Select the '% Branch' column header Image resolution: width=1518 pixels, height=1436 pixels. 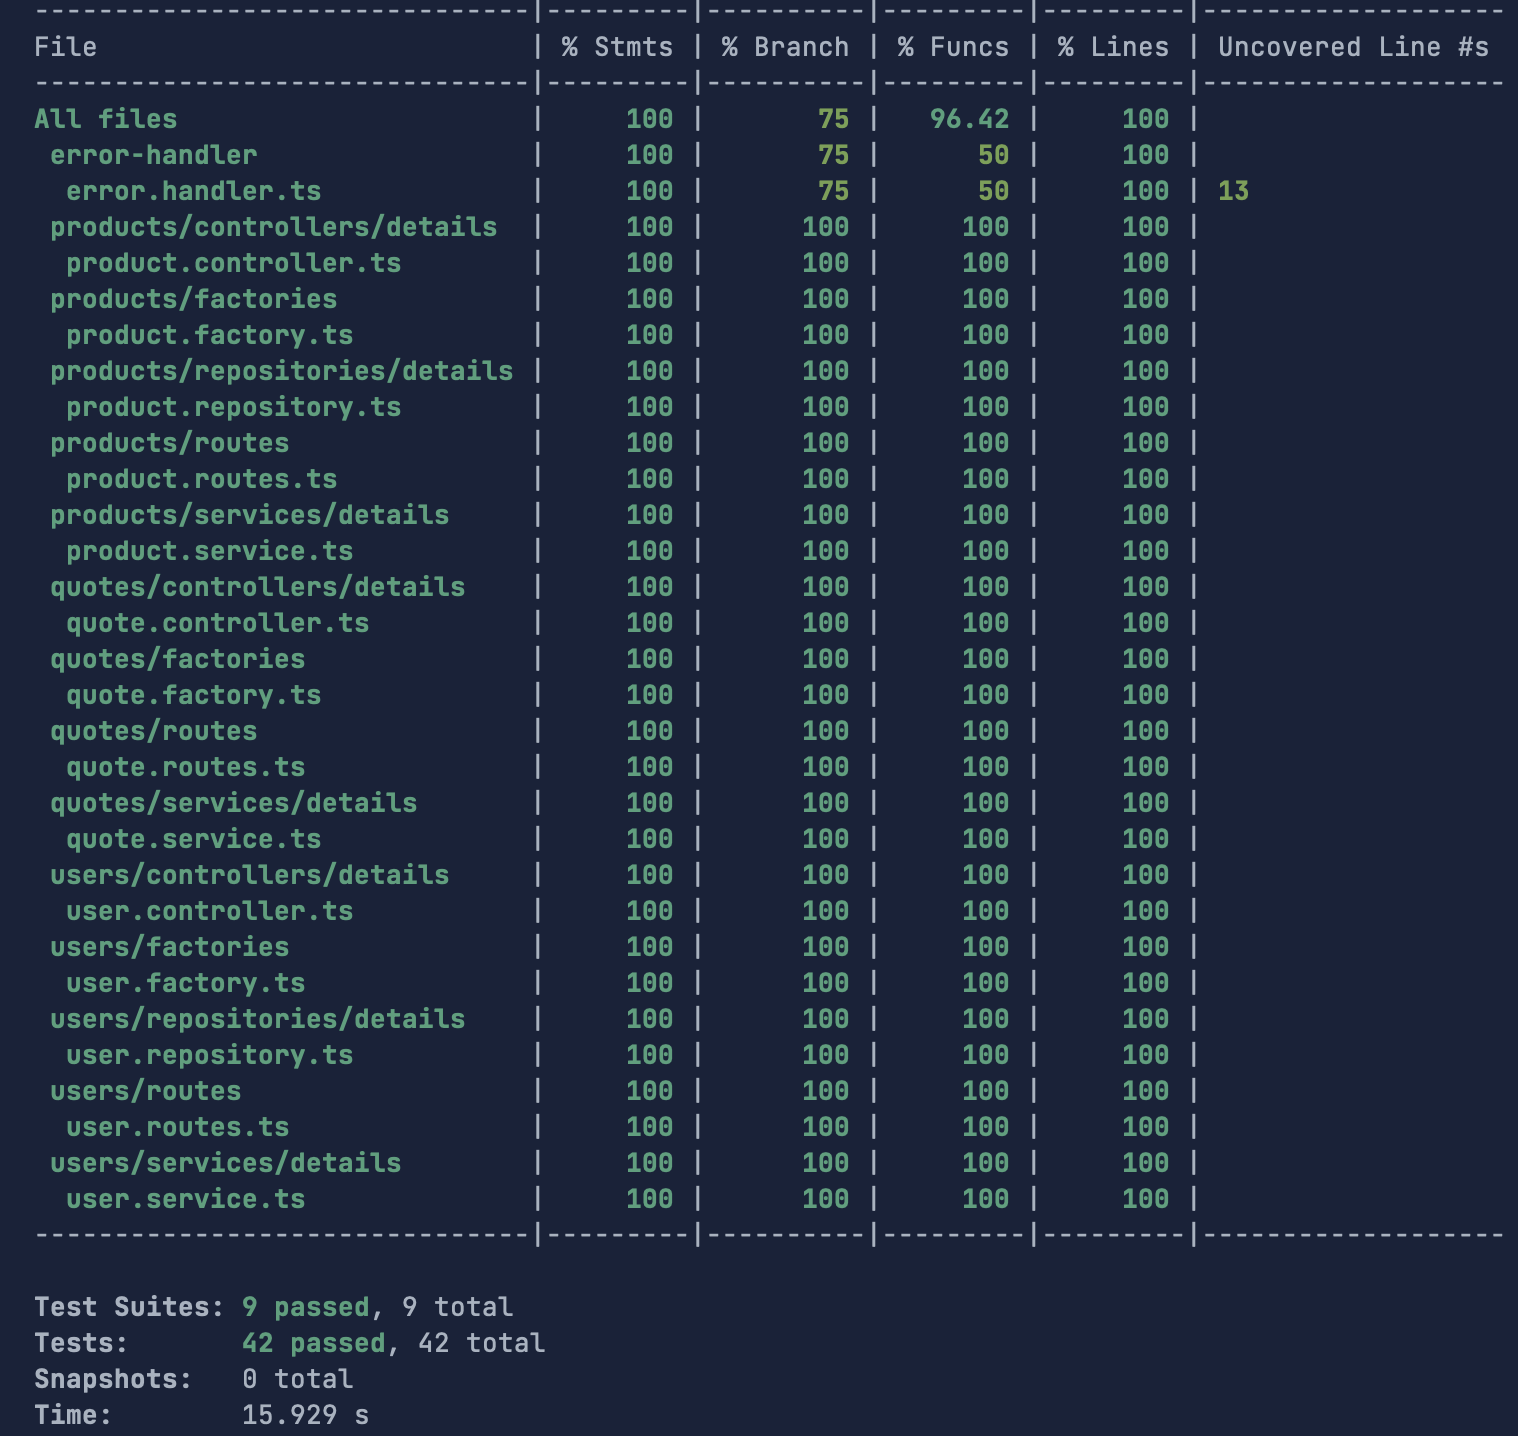tap(785, 47)
